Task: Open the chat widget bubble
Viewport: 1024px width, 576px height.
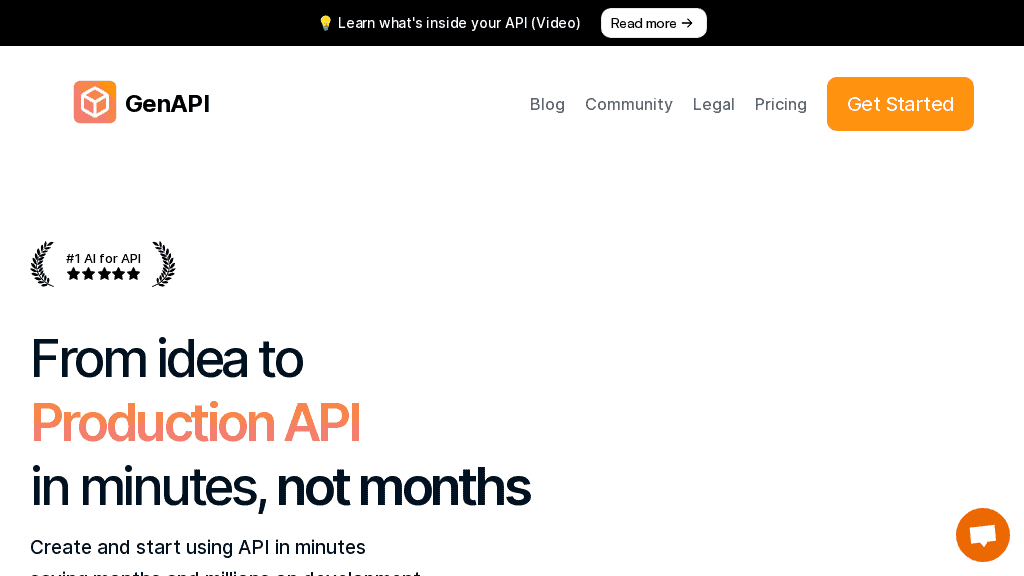Action: pos(982,534)
